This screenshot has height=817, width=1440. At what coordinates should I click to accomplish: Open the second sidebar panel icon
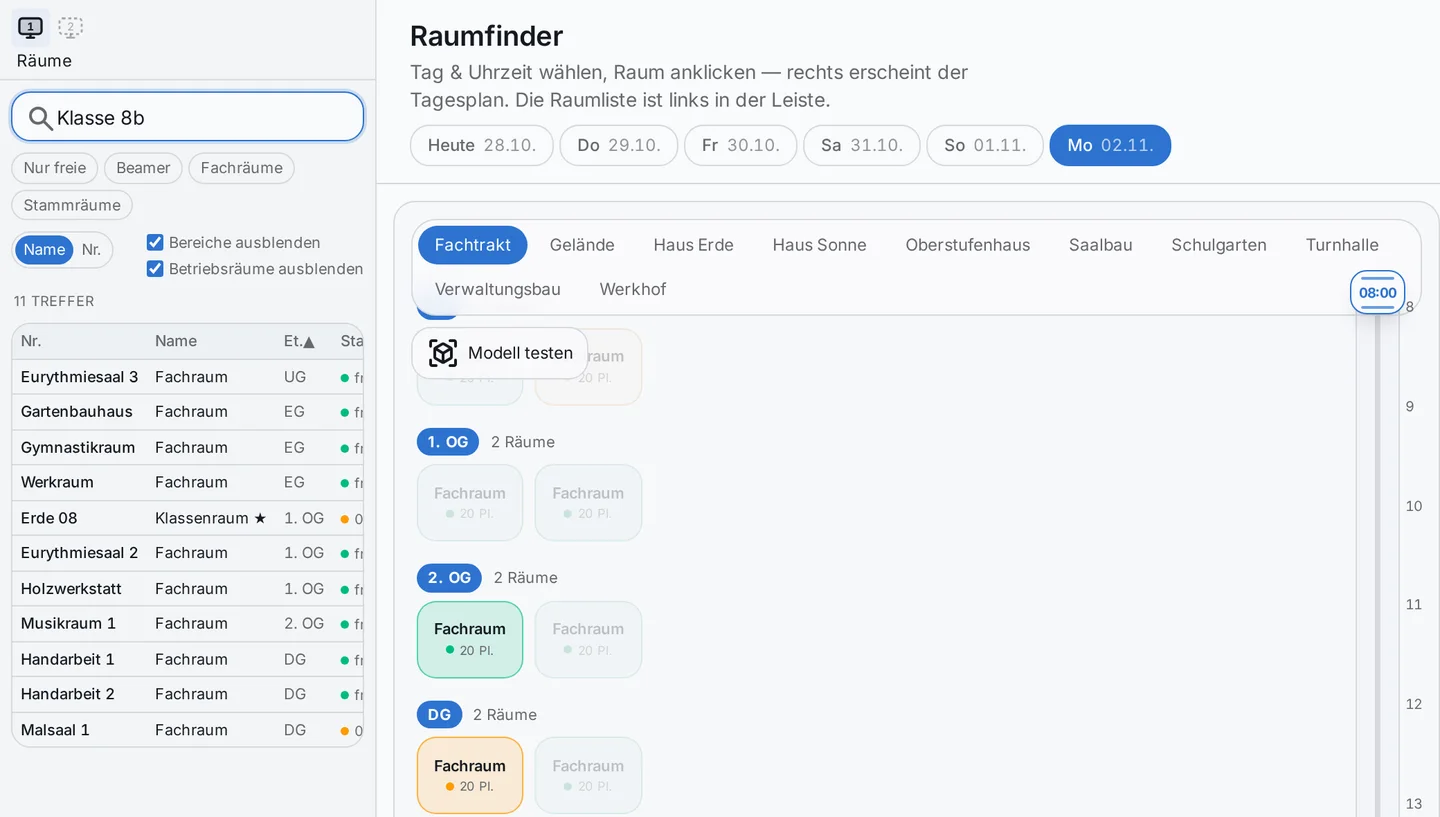pyautogui.click(x=70, y=28)
